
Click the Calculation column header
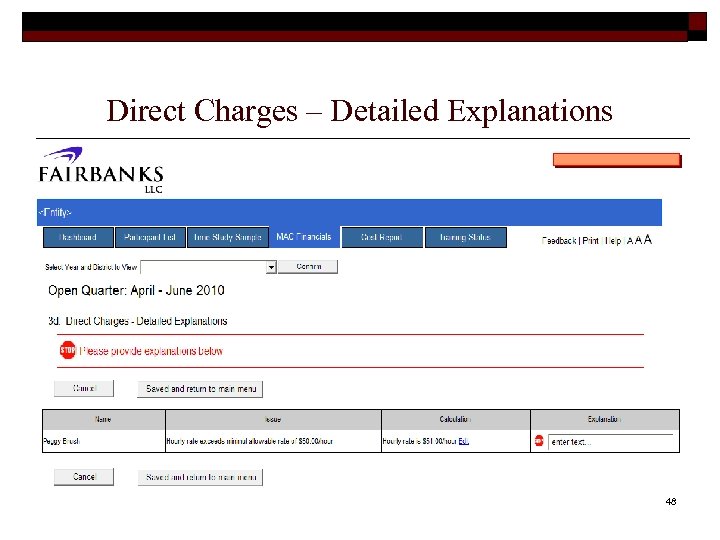[456, 420]
